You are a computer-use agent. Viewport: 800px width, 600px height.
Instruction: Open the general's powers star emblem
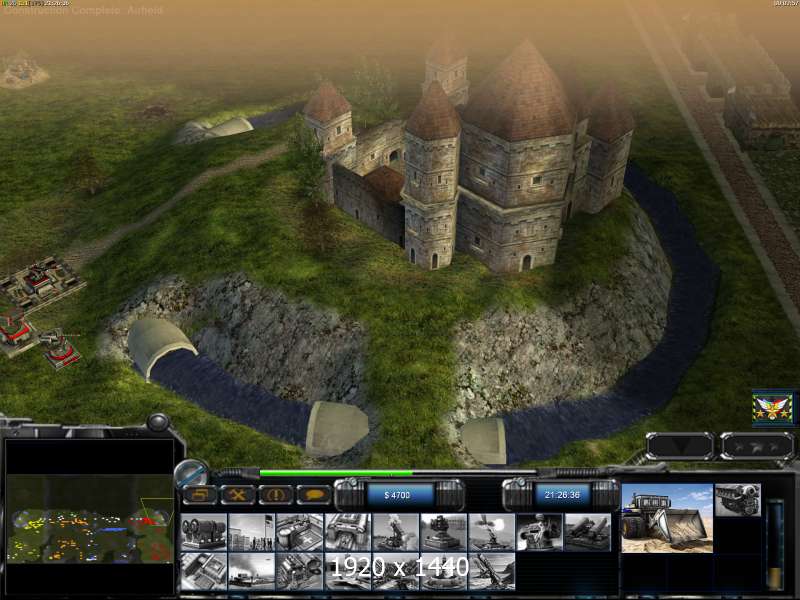coord(773,409)
